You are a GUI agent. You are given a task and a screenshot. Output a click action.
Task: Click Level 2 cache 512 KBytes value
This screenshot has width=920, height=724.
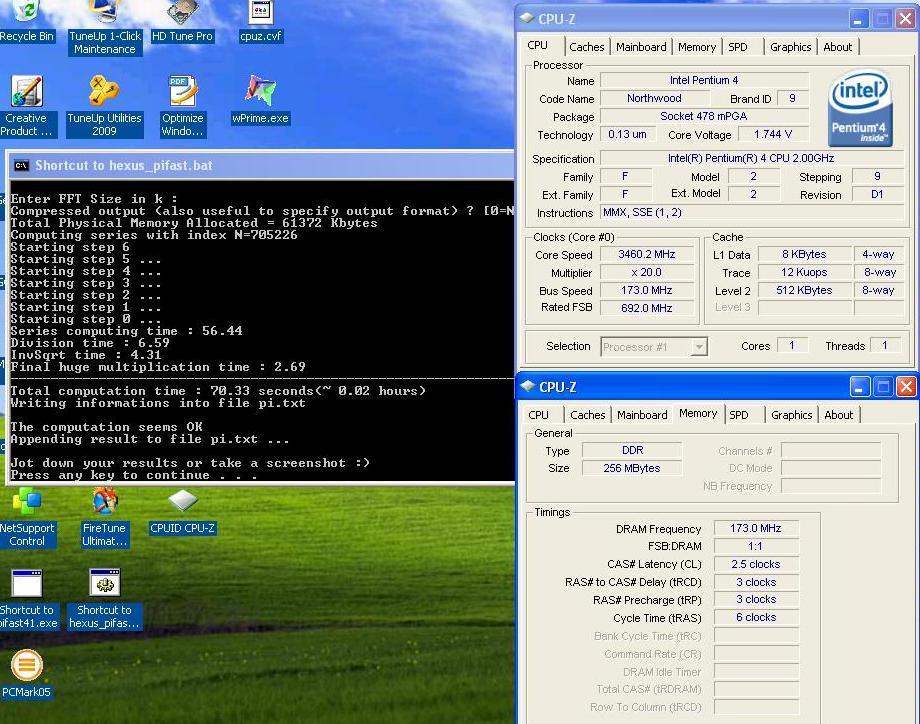tap(804, 290)
